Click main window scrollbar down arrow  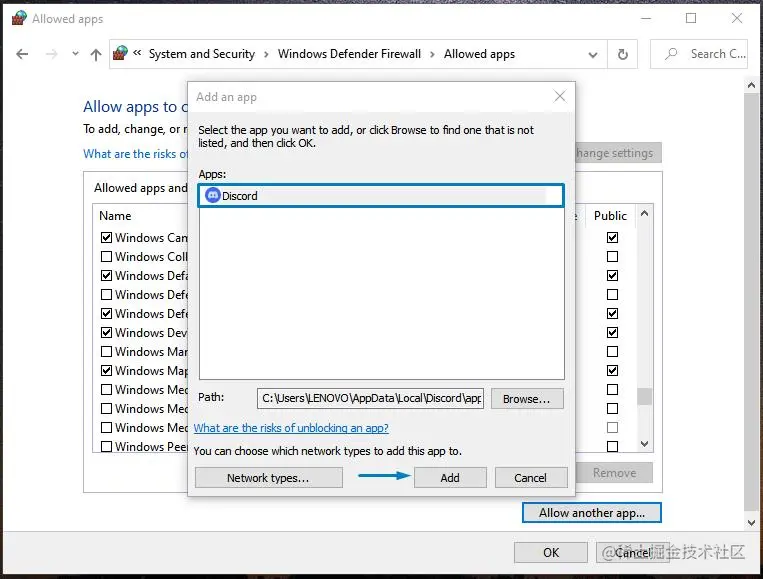tap(751, 523)
